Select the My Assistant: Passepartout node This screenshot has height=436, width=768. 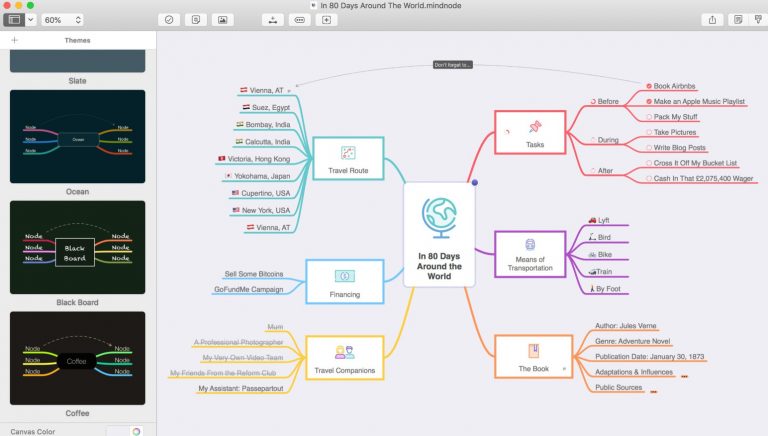[240, 388]
